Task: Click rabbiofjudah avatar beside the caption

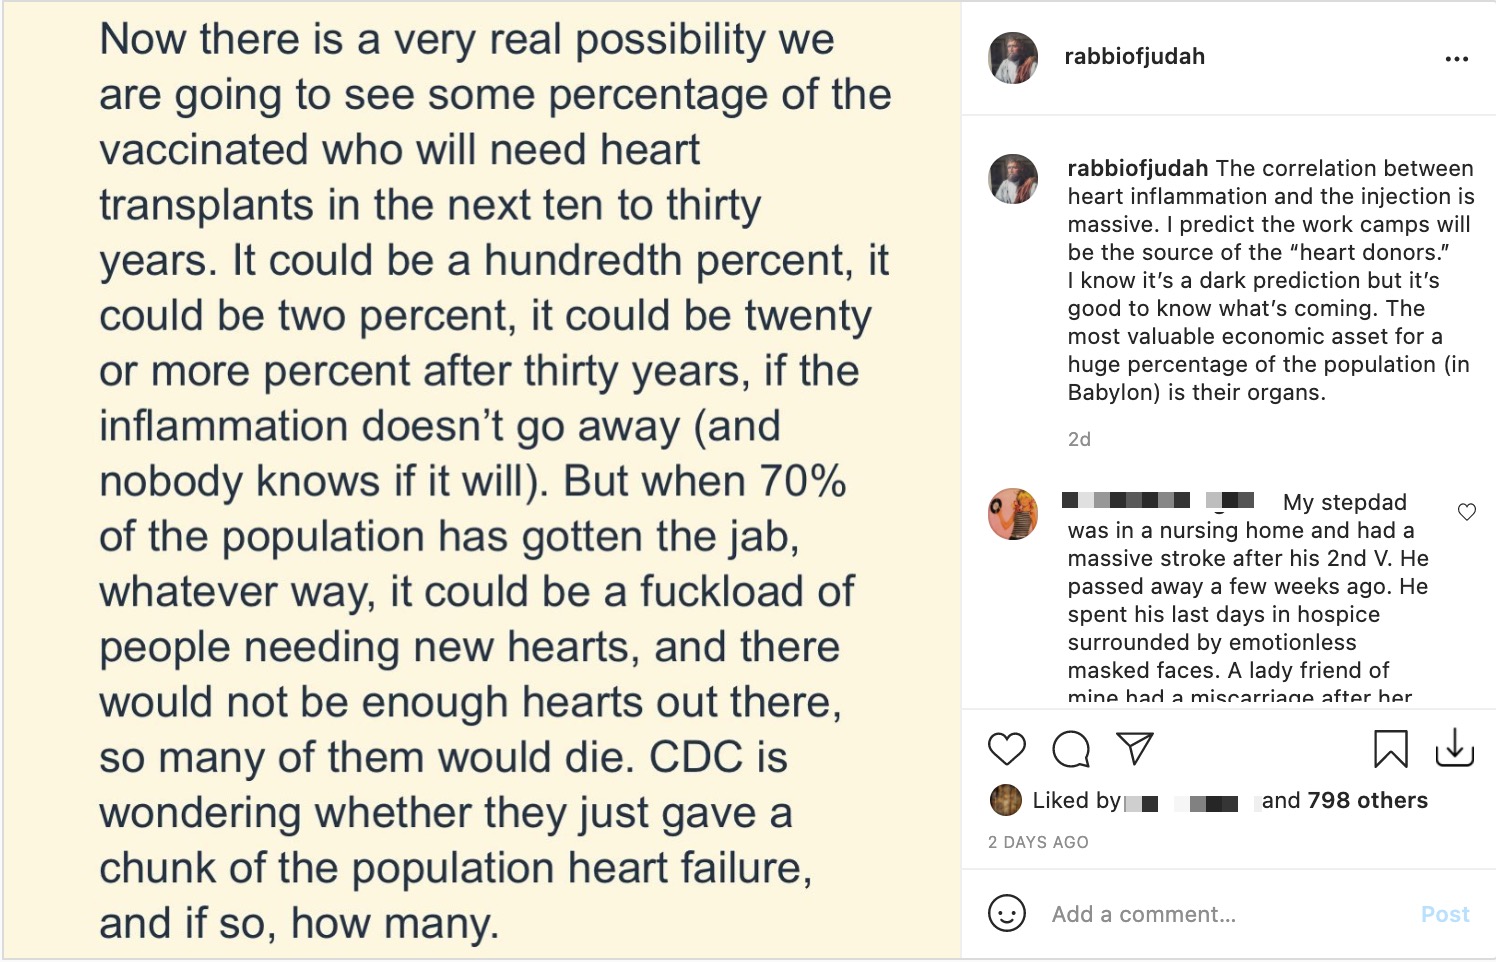Action: pos(1013,179)
